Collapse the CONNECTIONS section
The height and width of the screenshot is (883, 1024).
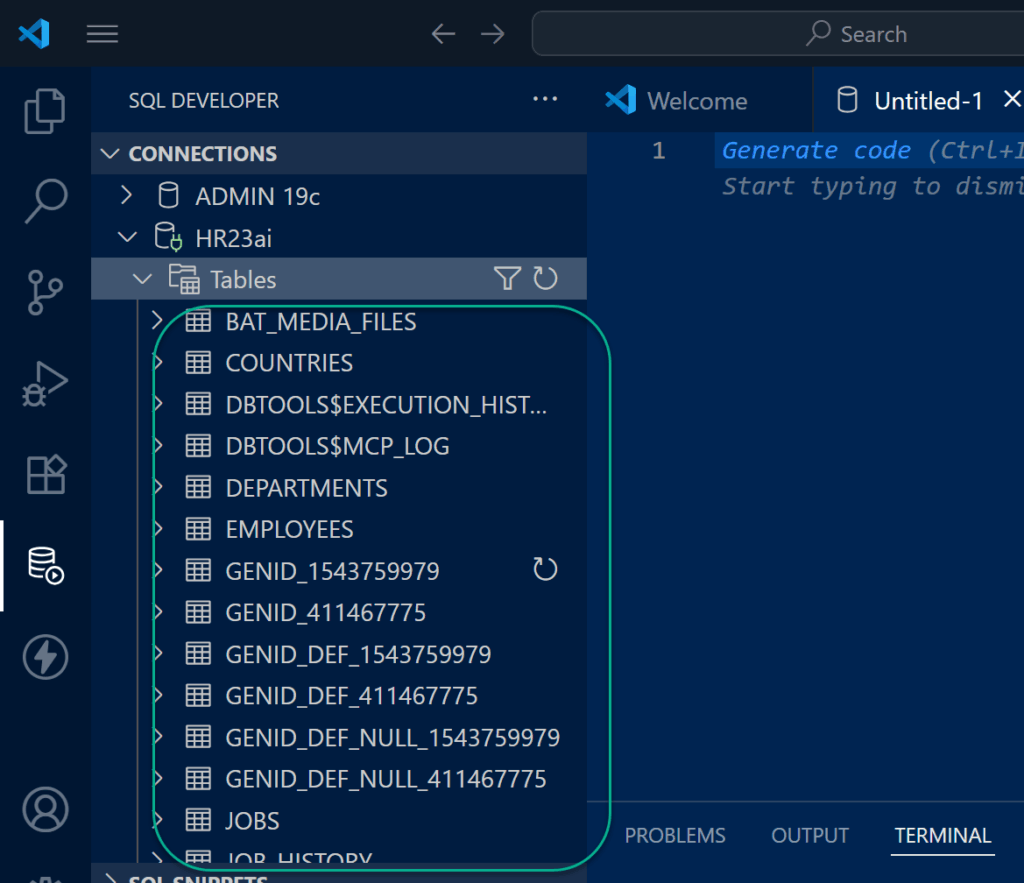[x=110, y=154]
